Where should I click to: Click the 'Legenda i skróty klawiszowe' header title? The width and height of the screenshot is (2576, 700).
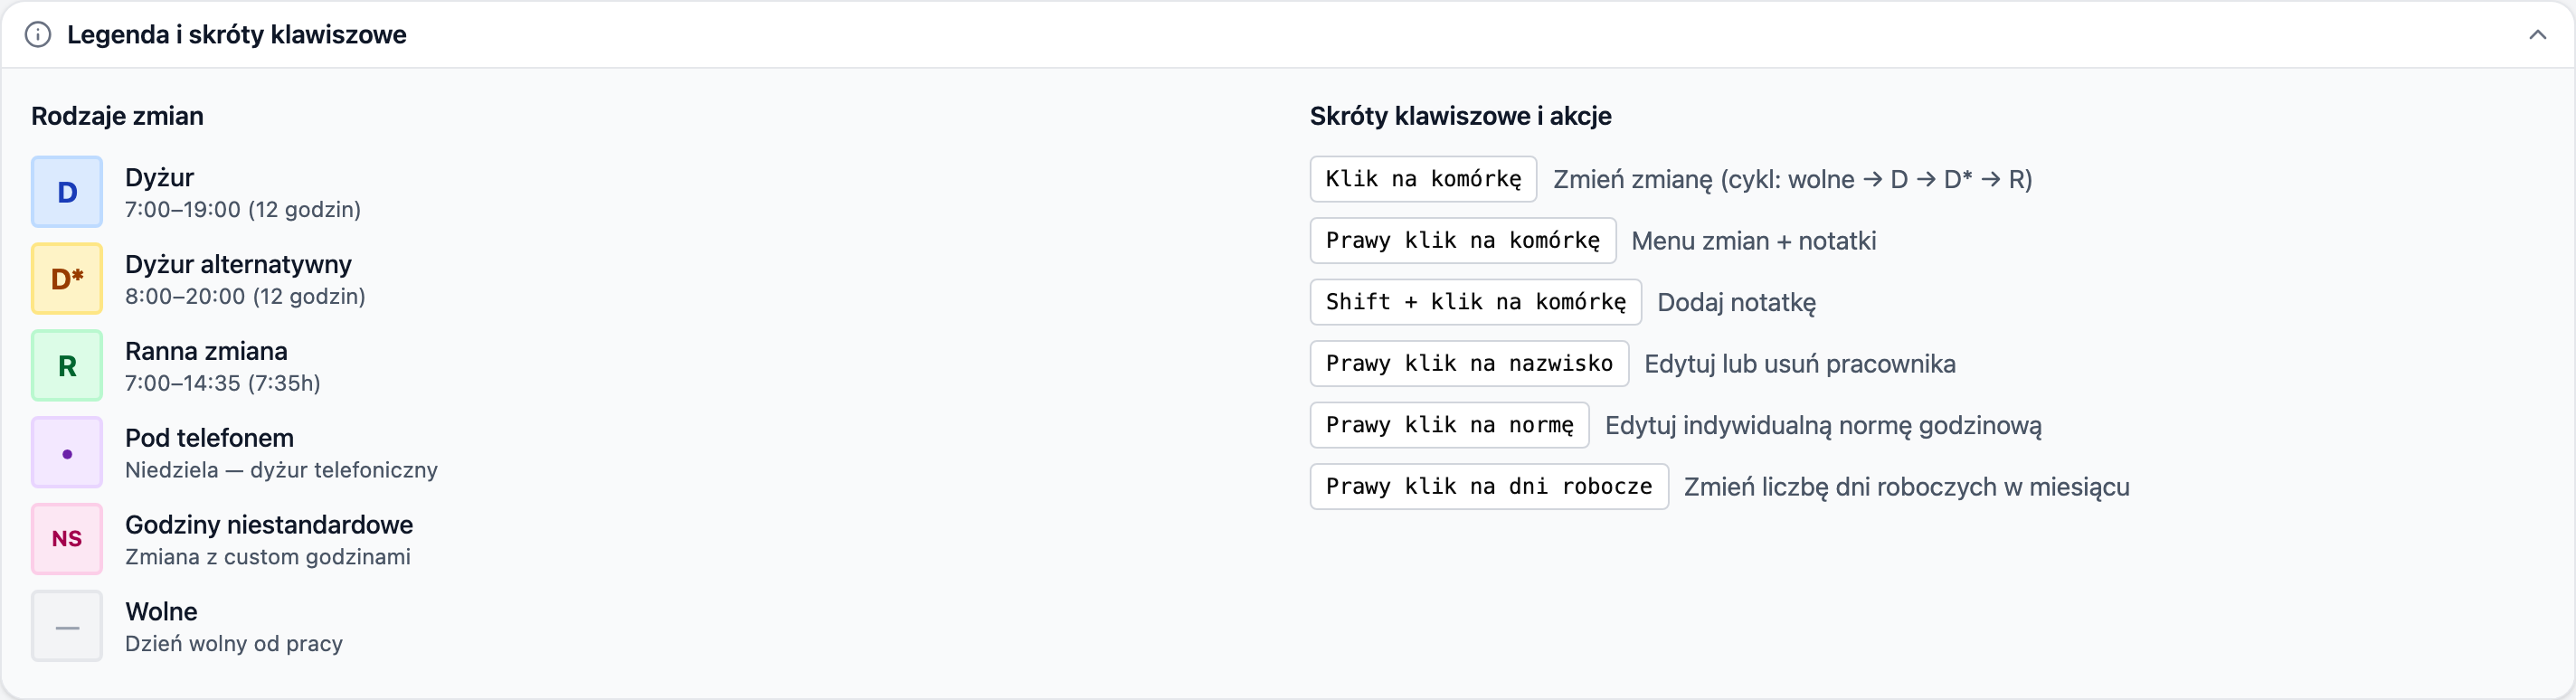(236, 35)
